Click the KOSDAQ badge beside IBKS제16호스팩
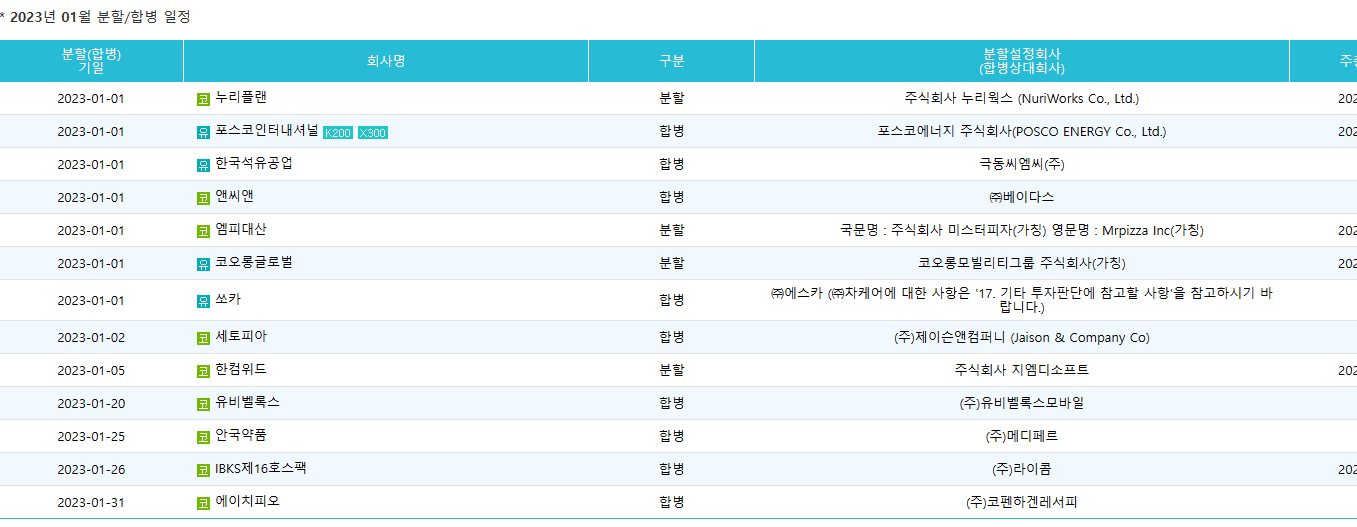The height and width of the screenshot is (527, 1357). tap(204, 470)
